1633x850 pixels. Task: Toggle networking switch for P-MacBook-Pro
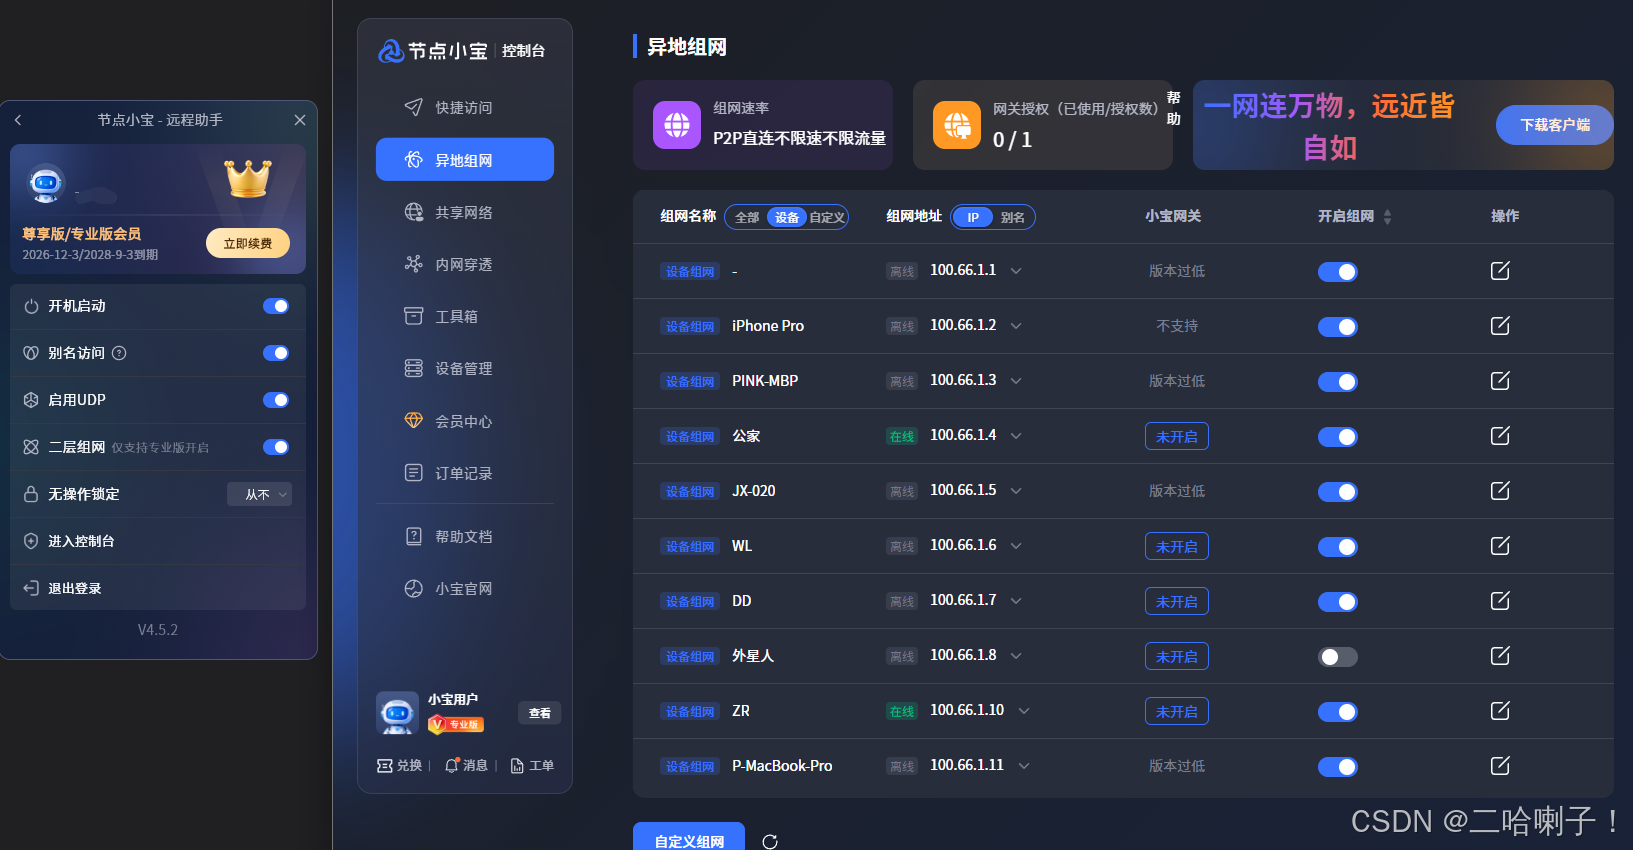pyautogui.click(x=1338, y=767)
